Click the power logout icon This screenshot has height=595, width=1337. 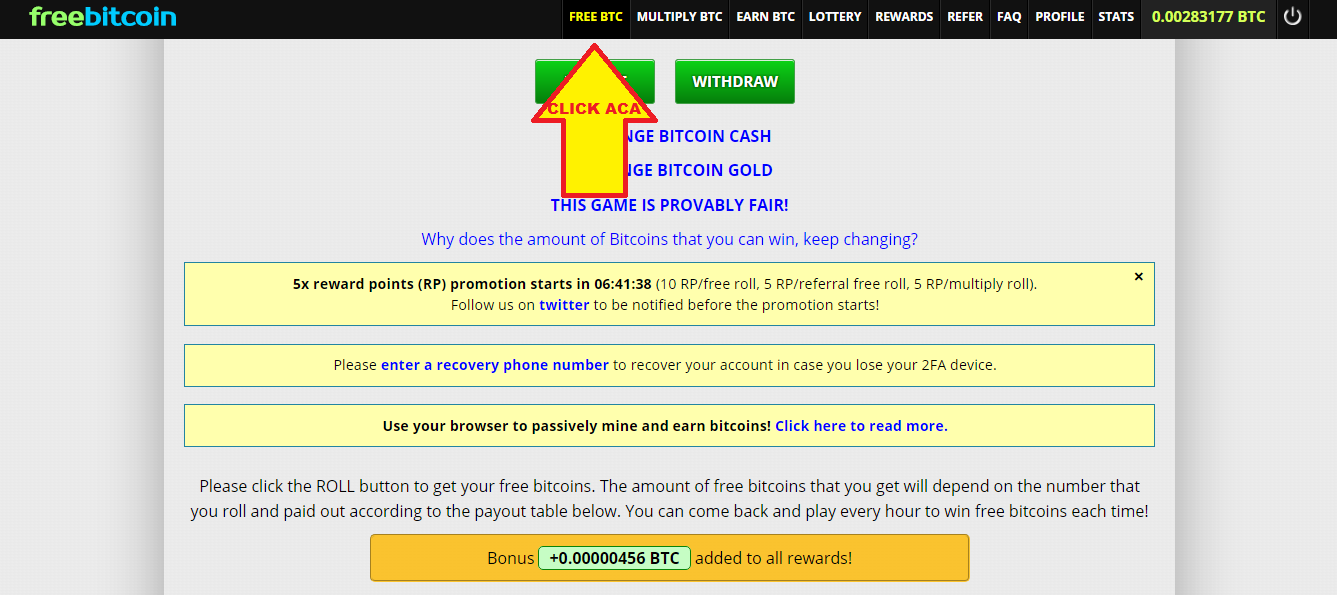[1293, 17]
